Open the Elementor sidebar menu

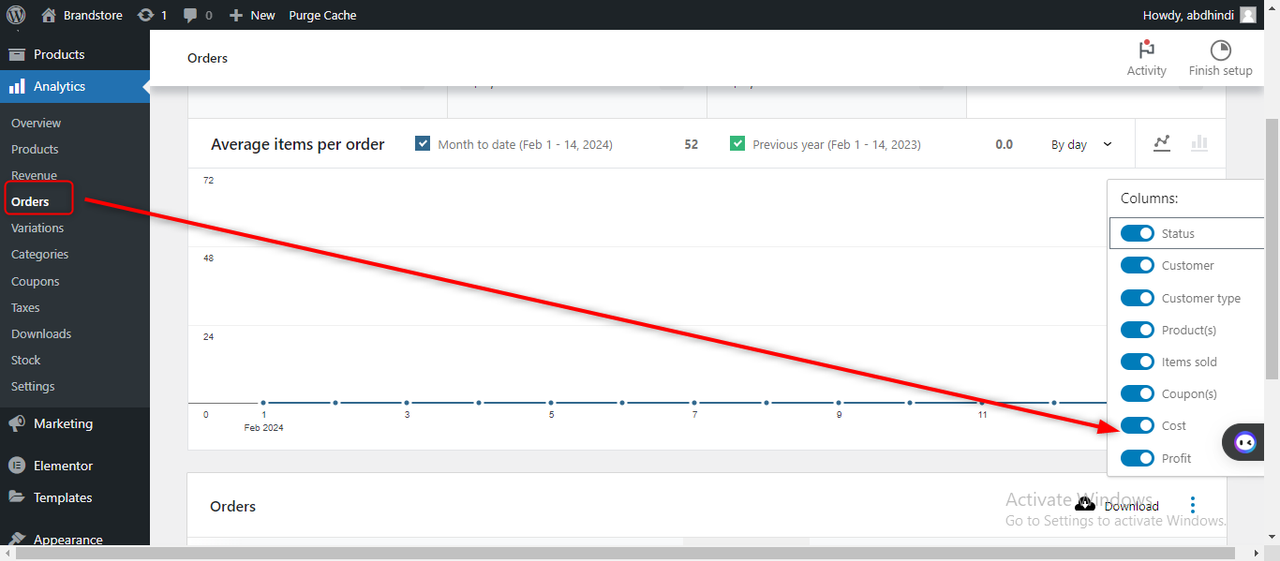75,466
